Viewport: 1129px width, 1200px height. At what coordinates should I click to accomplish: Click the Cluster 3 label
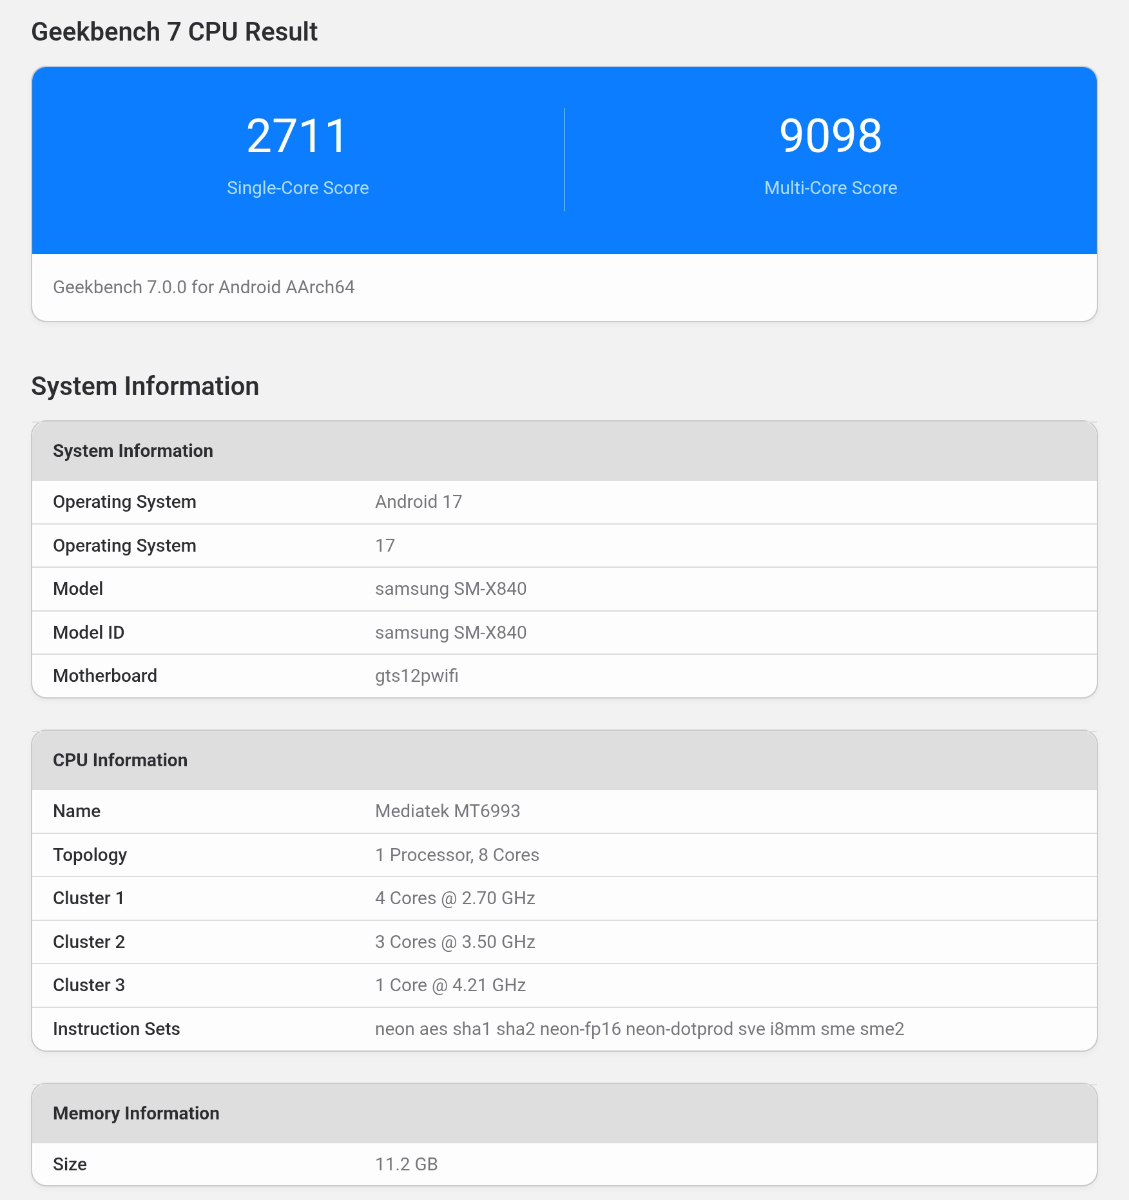point(89,985)
